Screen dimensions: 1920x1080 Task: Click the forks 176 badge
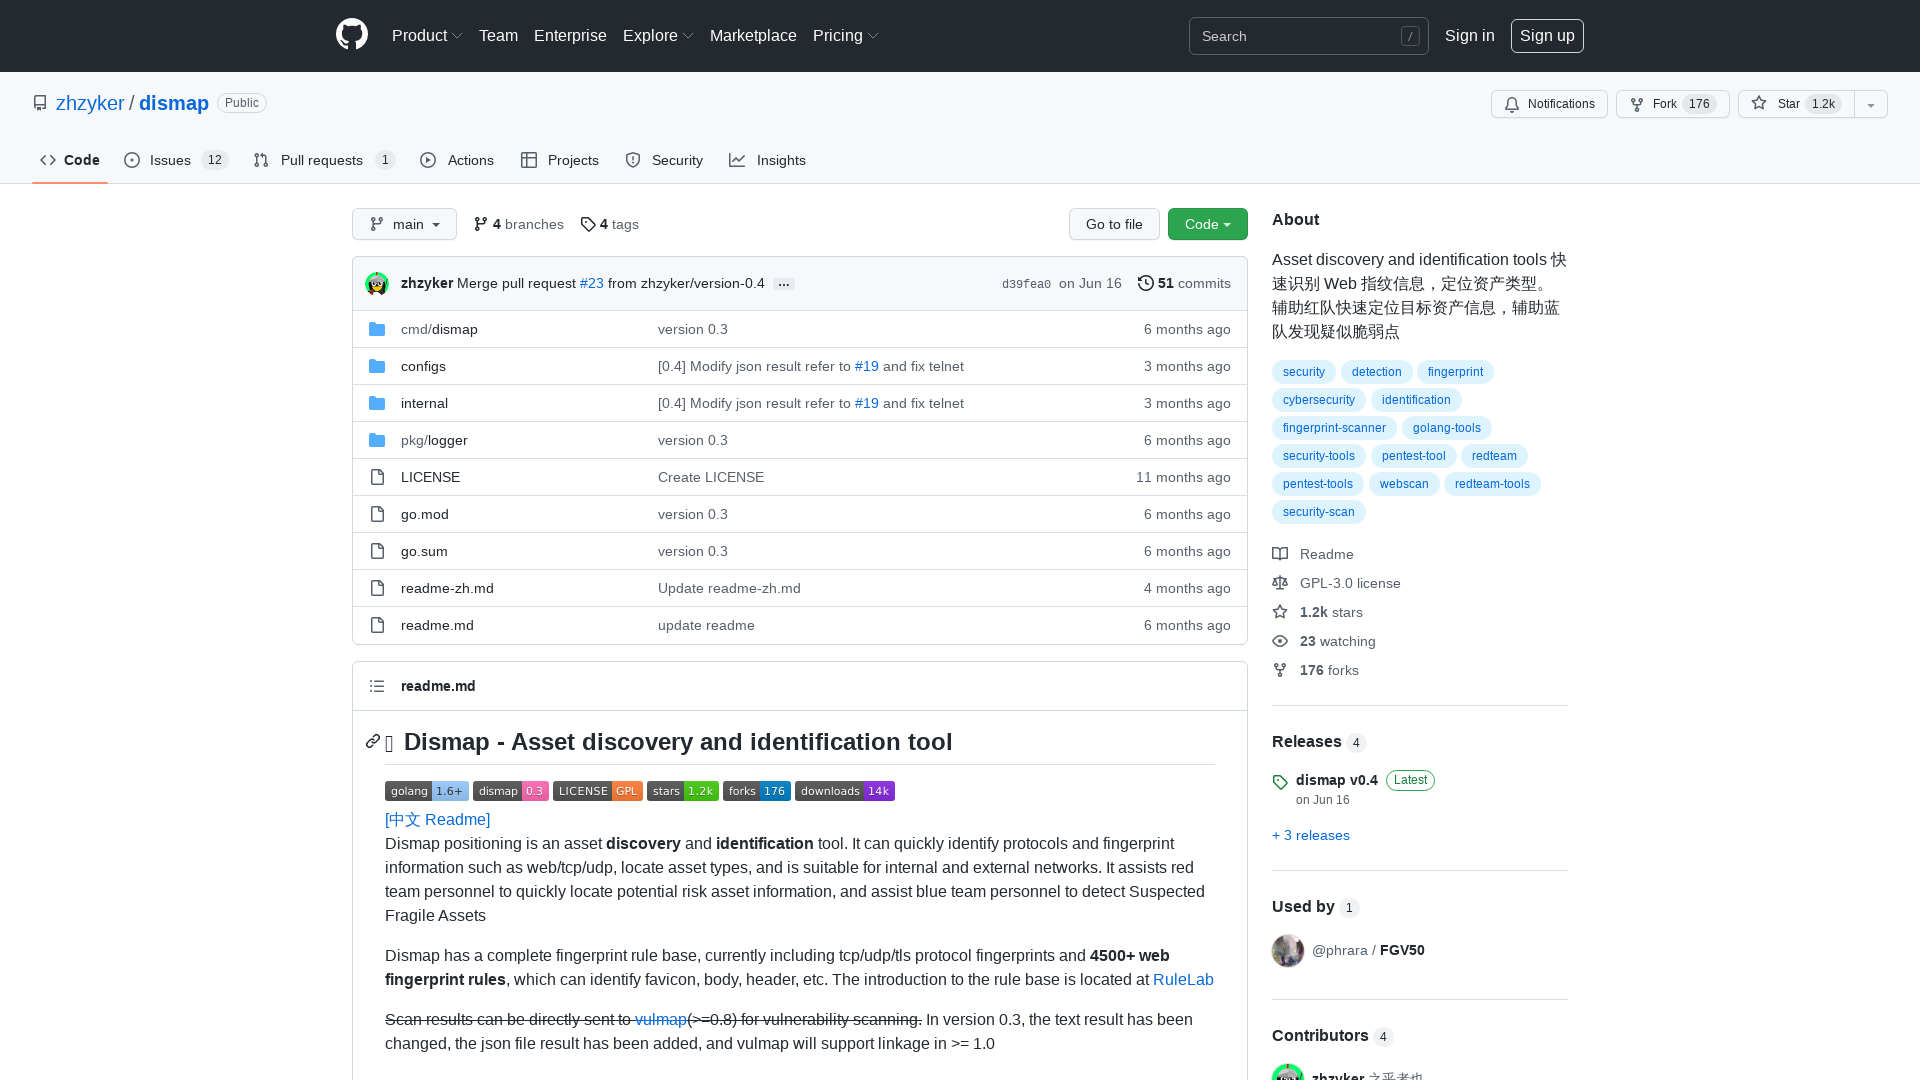757,791
